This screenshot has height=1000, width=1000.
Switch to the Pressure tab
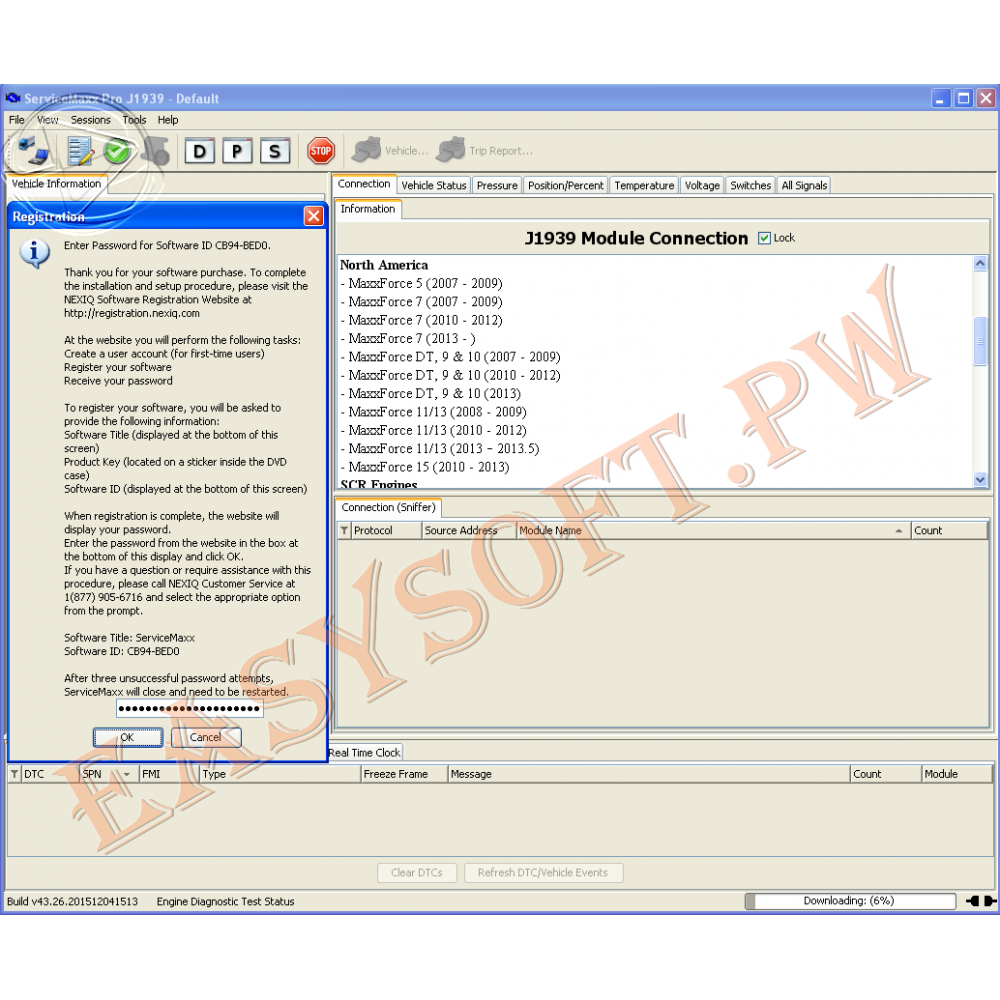[x=497, y=186]
